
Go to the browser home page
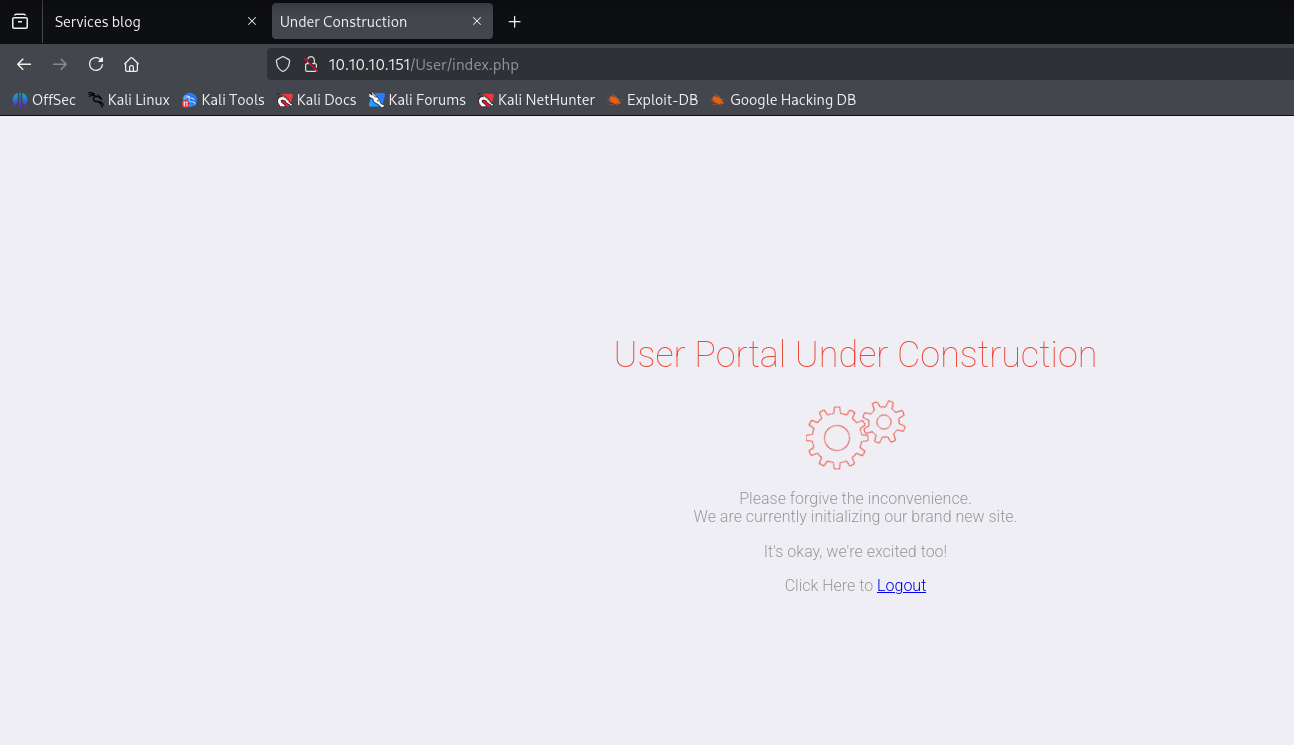tap(131, 64)
